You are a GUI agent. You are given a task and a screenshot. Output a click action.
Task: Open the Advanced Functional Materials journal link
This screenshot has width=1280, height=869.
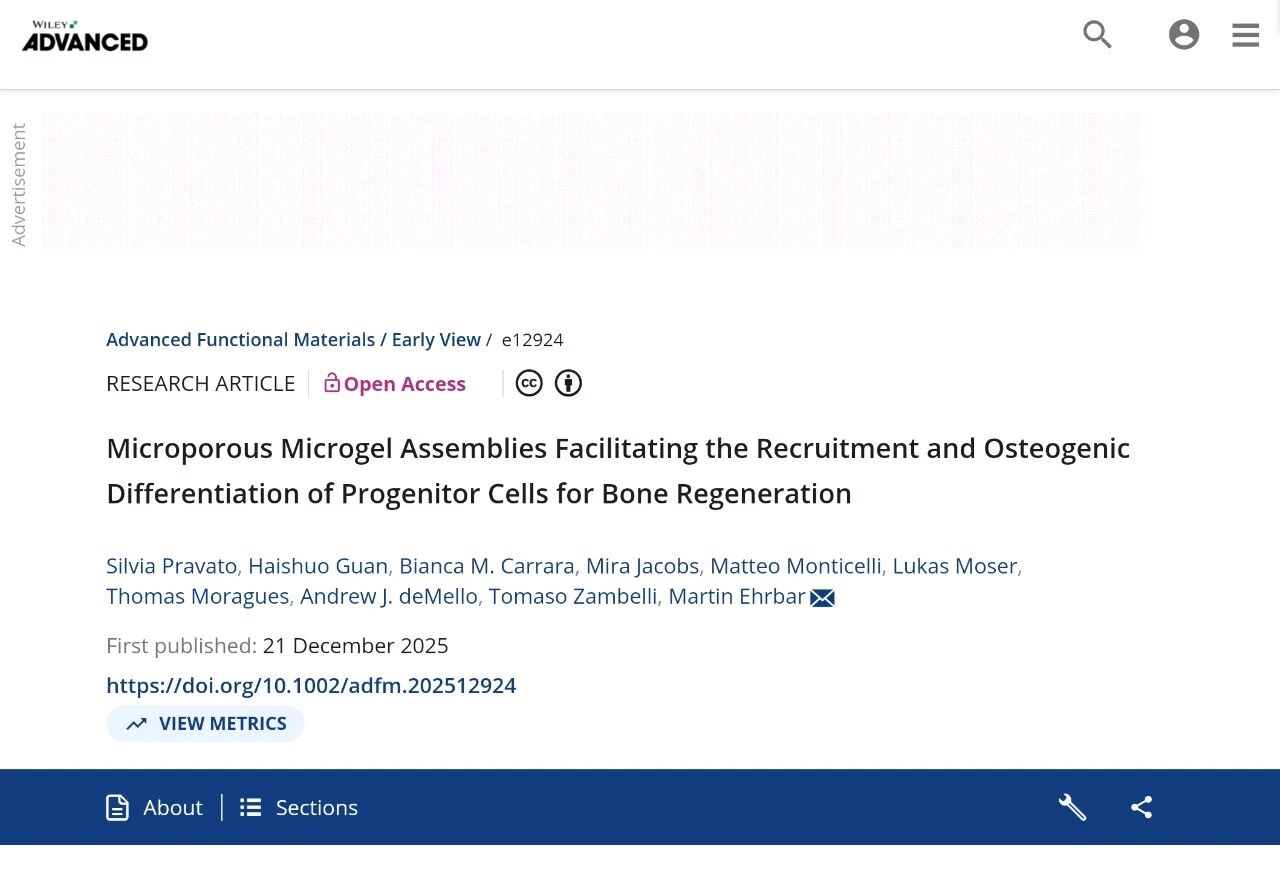pyautogui.click(x=240, y=340)
